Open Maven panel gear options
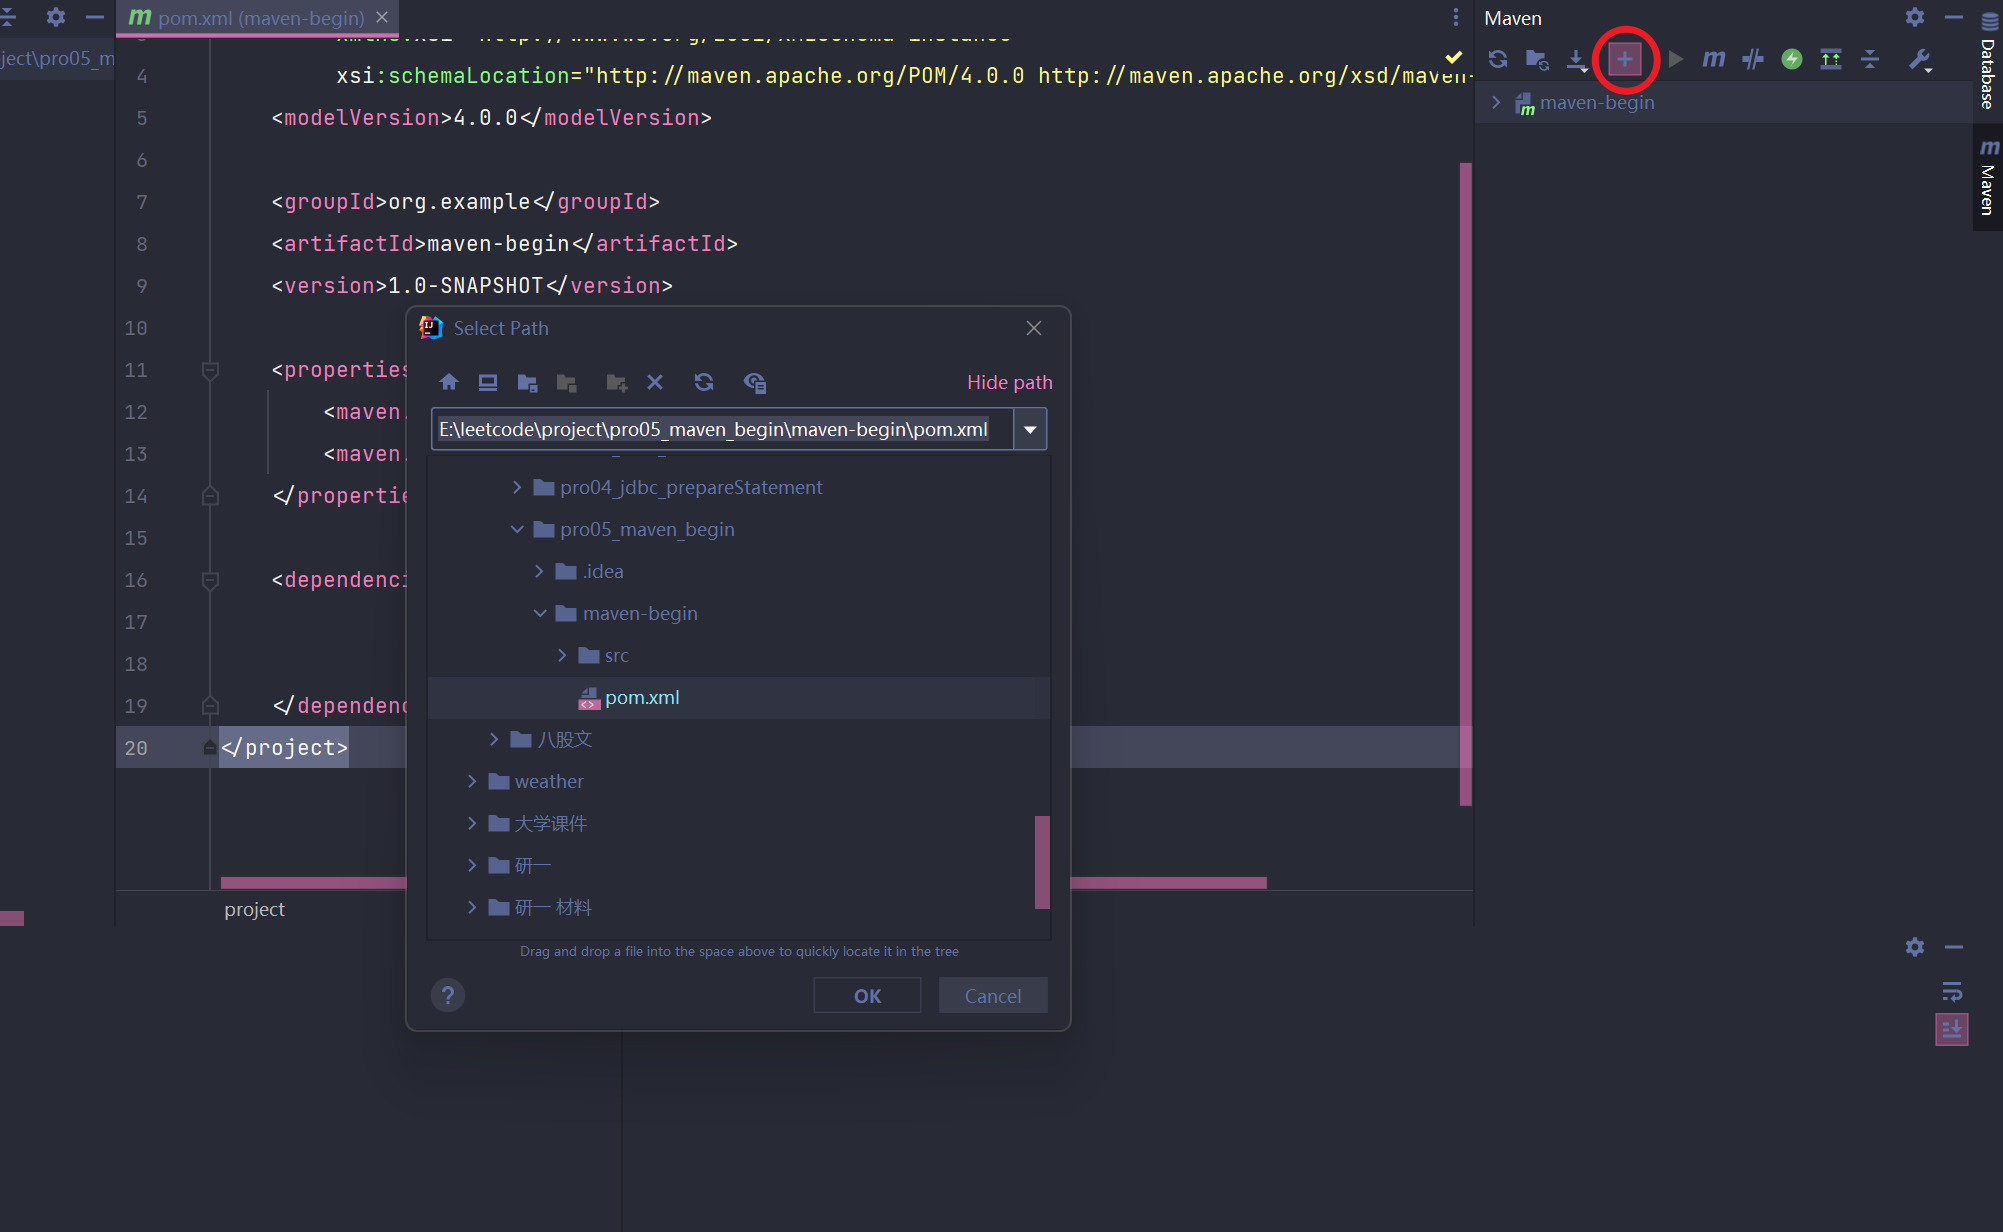2003x1232 pixels. point(1914,17)
